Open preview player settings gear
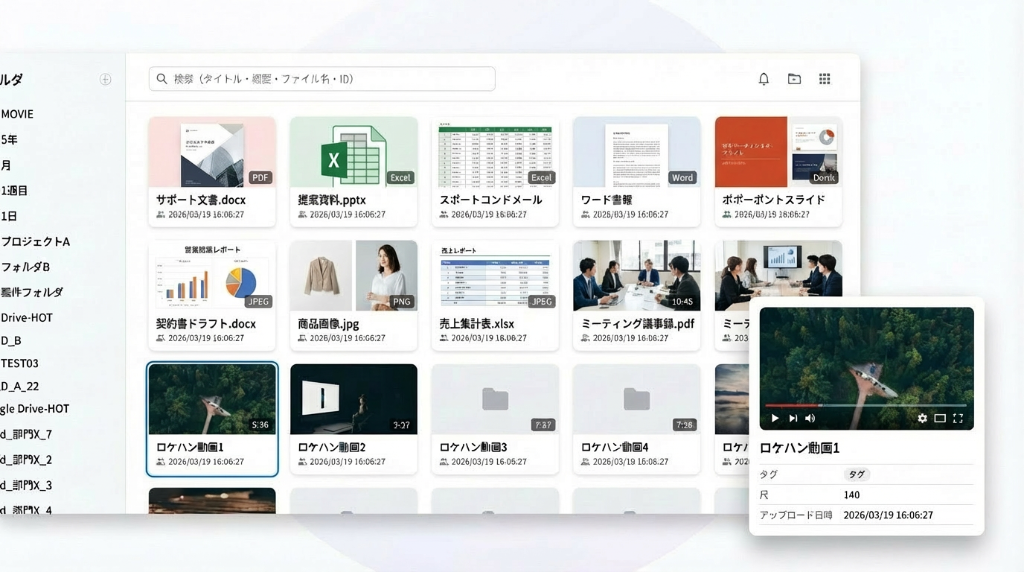This screenshot has height=572, width=1024. click(922, 418)
